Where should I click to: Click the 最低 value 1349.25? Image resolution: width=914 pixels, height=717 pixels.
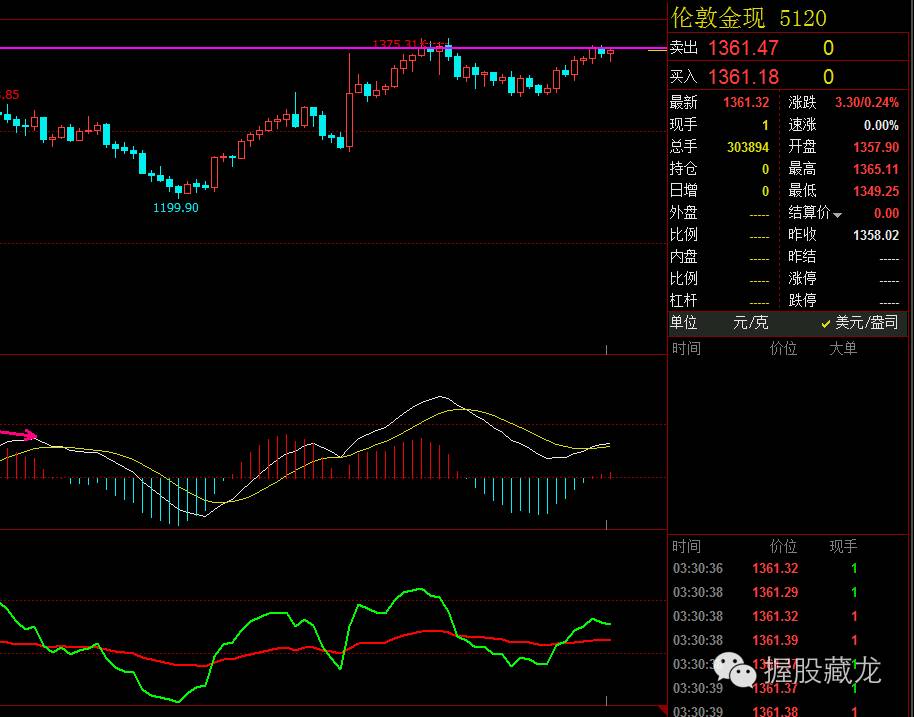click(x=875, y=191)
